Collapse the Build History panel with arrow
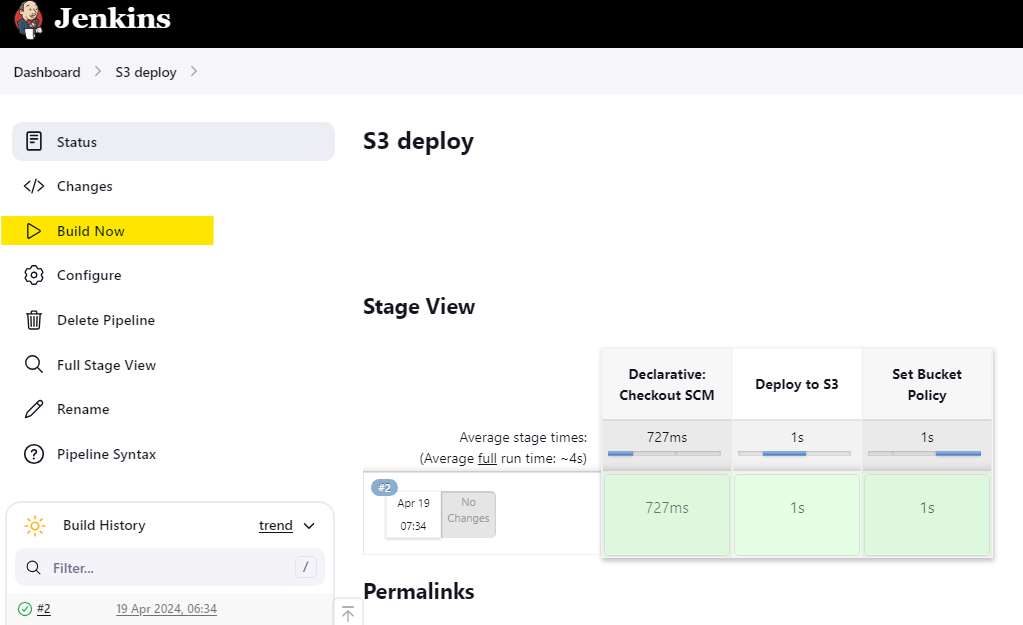Image resolution: width=1023 pixels, height=625 pixels. click(347, 611)
